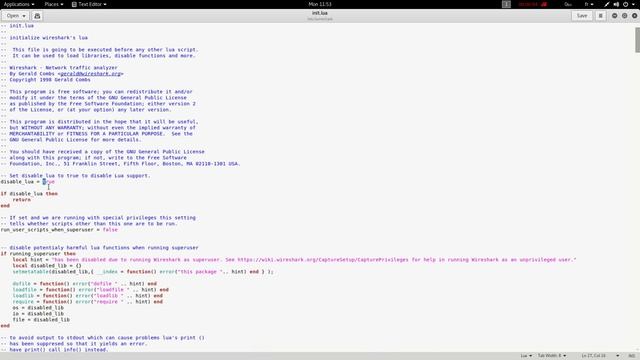Viewport: 640px width, 360px height.
Task: Open the Lua language selector
Action: click(526, 356)
